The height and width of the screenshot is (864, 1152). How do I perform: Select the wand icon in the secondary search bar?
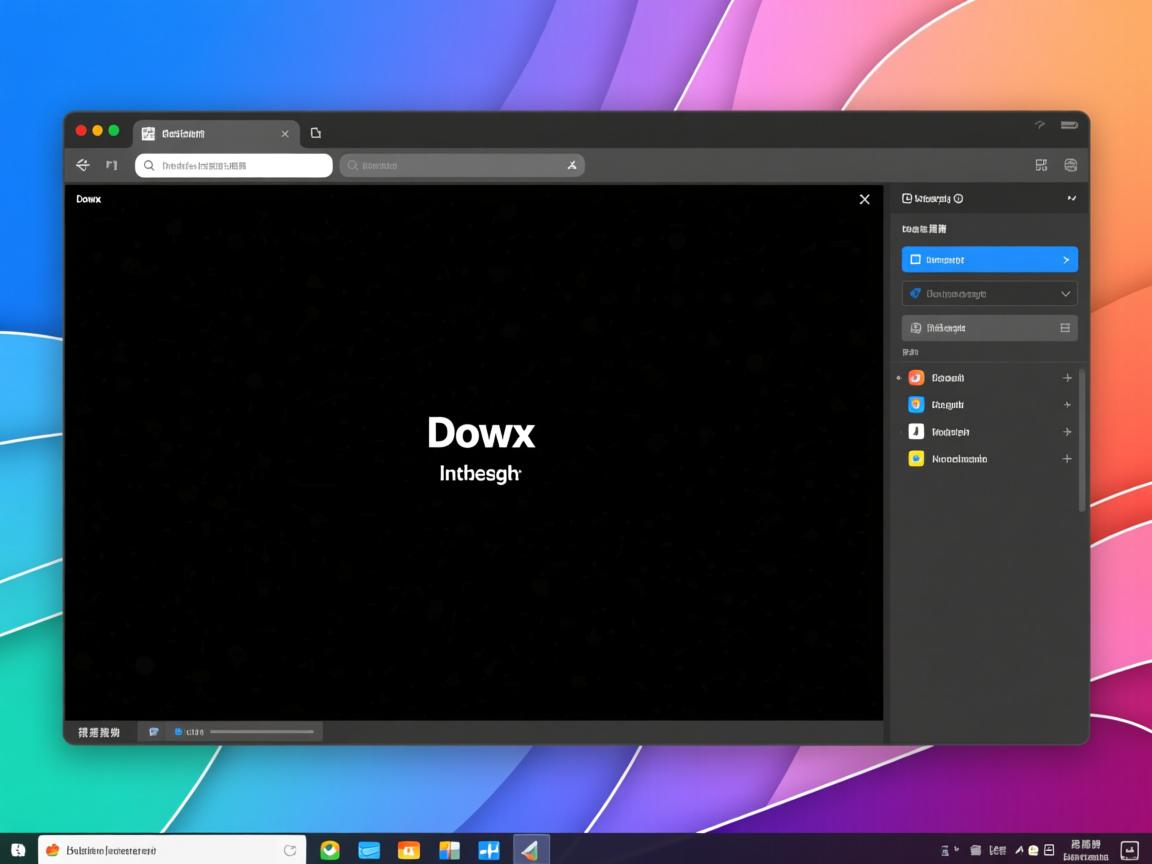(571, 165)
